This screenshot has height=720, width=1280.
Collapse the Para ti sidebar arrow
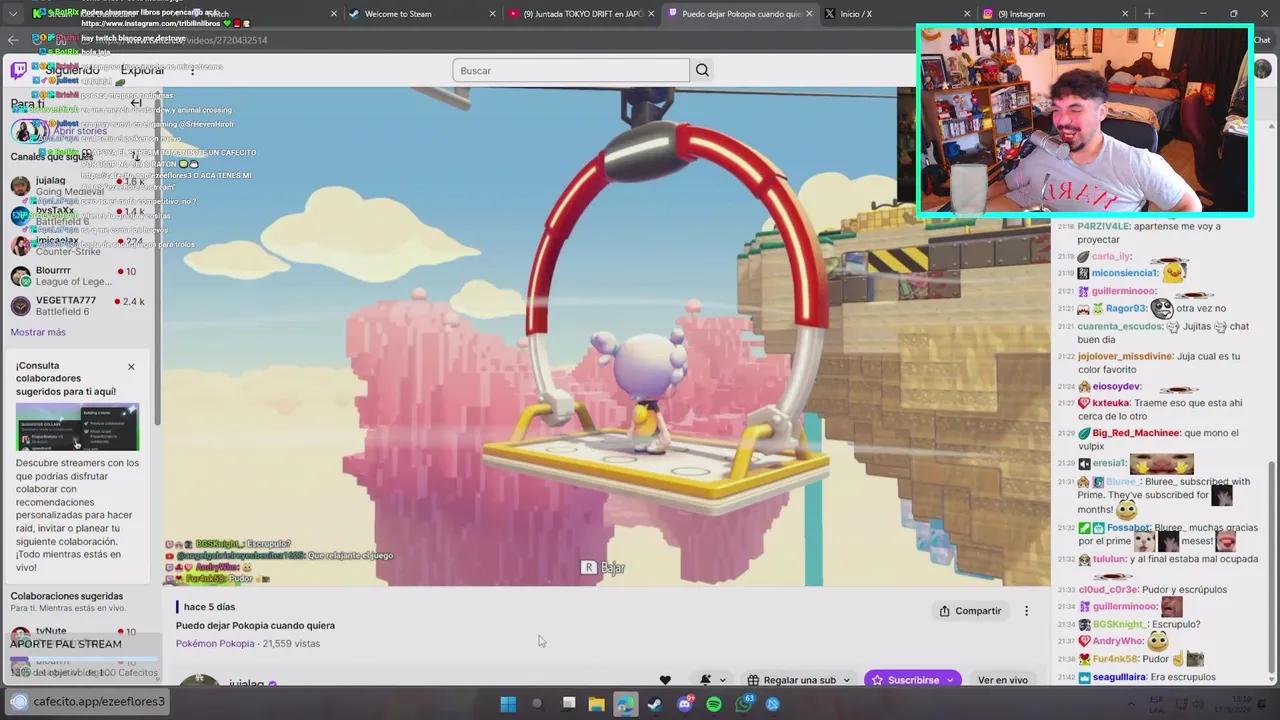pyautogui.click(x=136, y=103)
